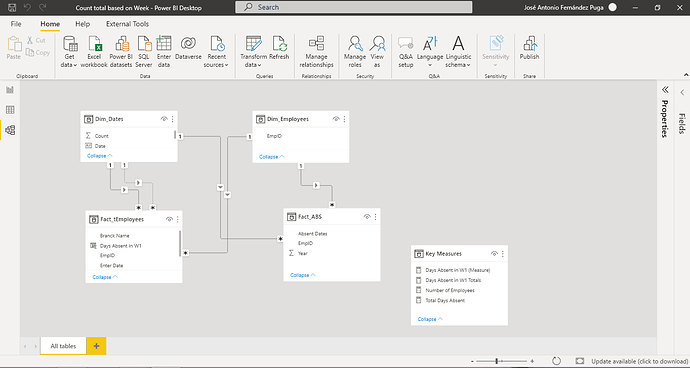Click the Search box
690x368 pixels.
pyautogui.click(x=354, y=7)
